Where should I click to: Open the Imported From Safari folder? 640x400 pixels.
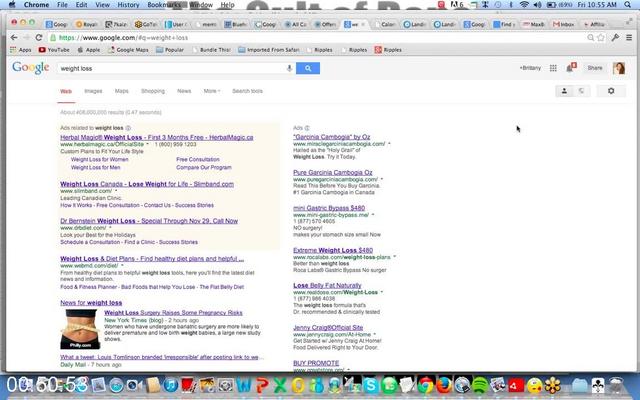click(x=269, y=50)
